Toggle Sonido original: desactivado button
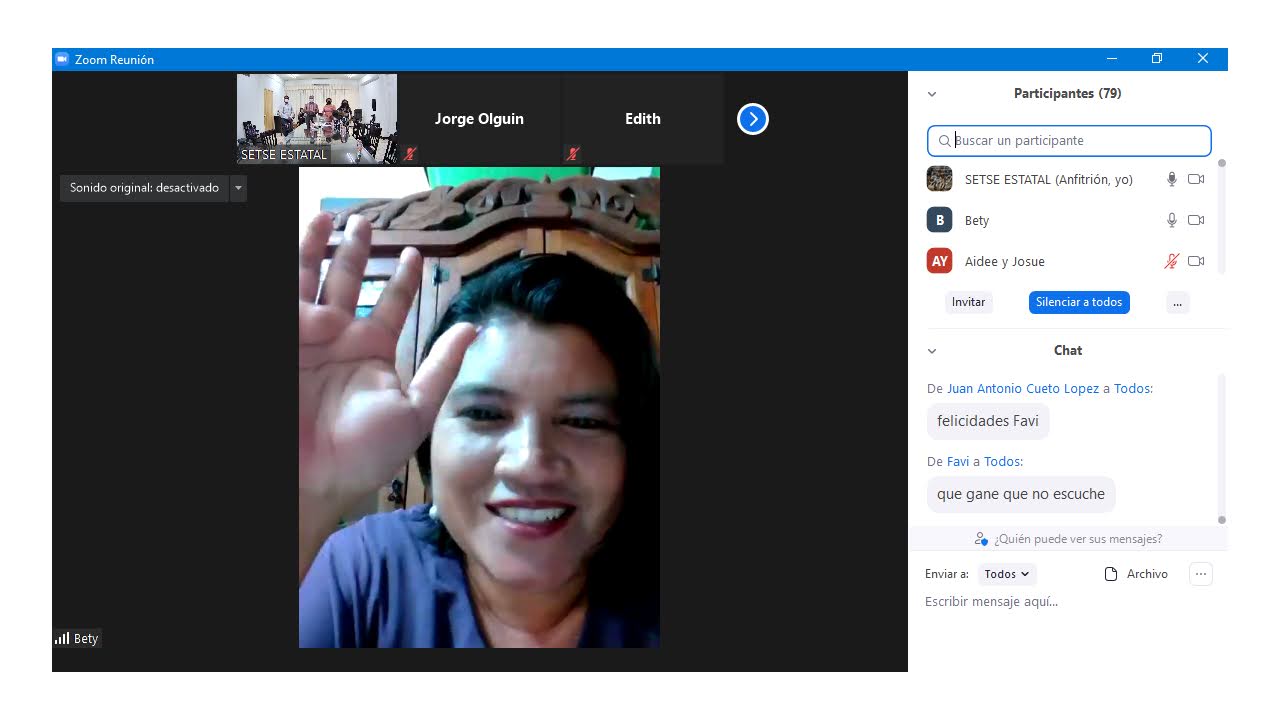 pyautogui.click(x=144, y=188)
